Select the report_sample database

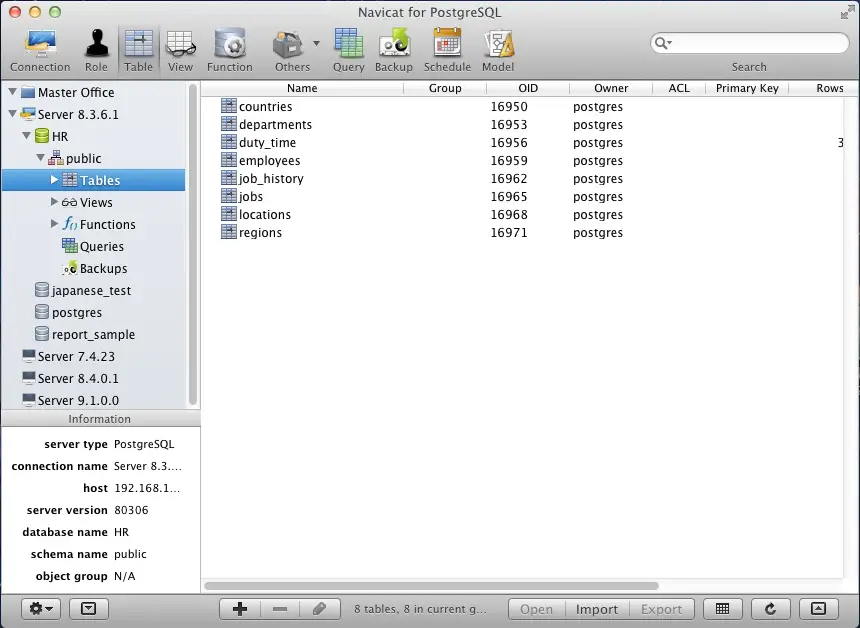pyautogui.click(x=84, y=334)
